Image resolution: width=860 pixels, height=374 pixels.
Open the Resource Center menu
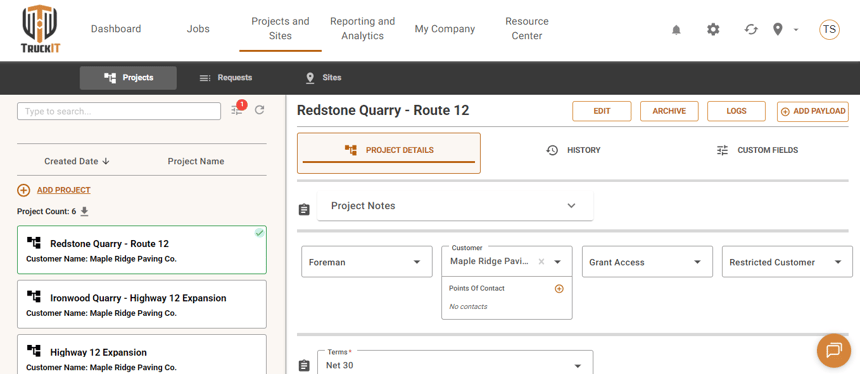(x=527, y=29)
